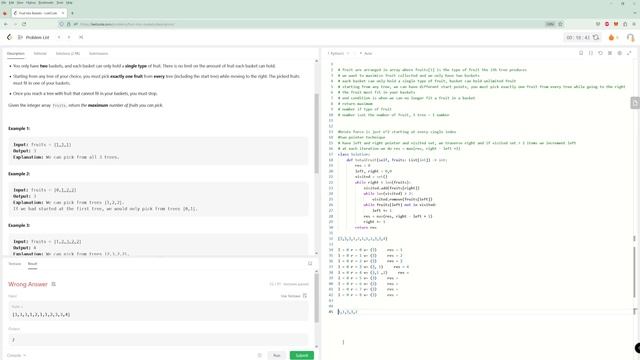Open the History menu
The width and height of the screenshot is (640, 360).
pyautogui.click(x=31, y=2)
